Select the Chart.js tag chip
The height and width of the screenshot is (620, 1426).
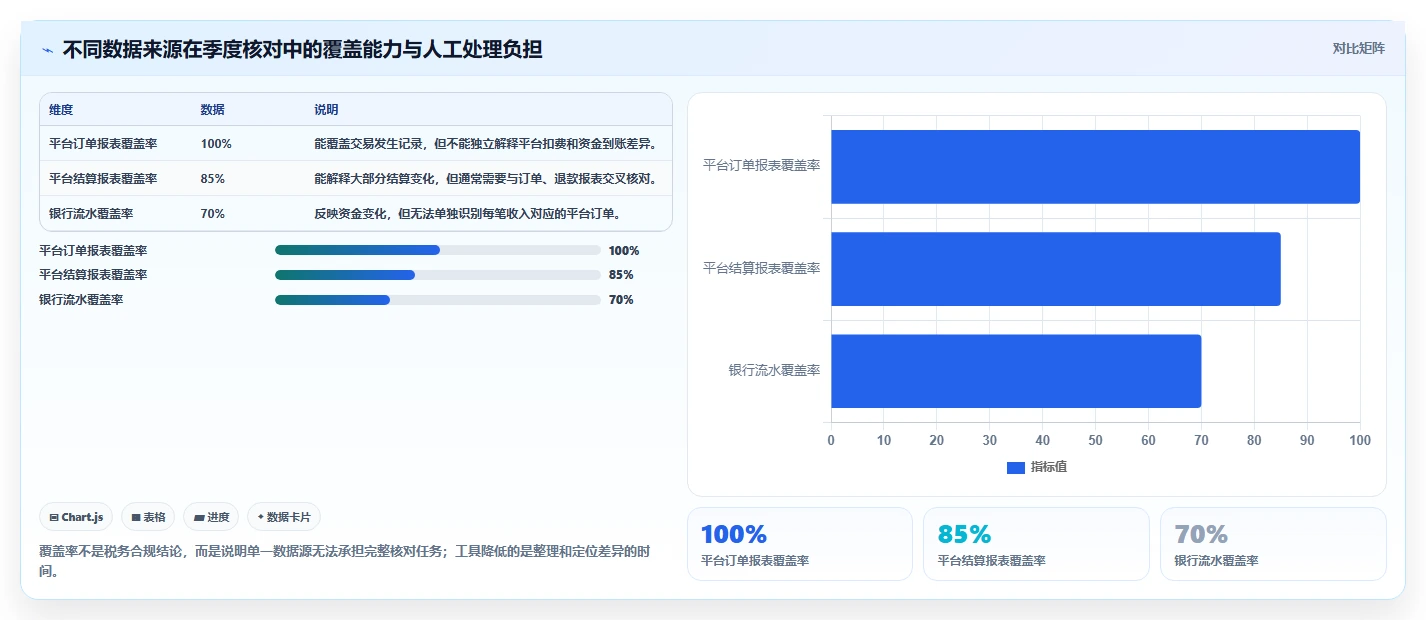(x=77, y=517)
